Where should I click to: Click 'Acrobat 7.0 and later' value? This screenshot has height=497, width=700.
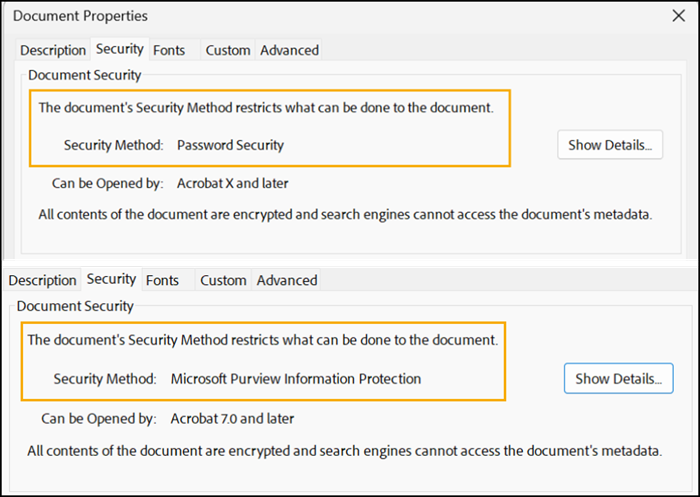(232, 418)
